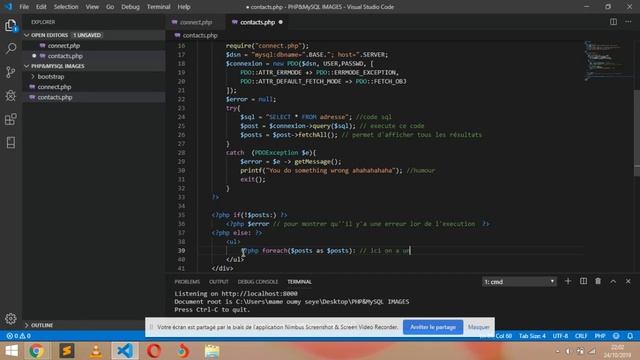
Task: Click line number 39 in the gutter
Action: click(x=181, y=251)
